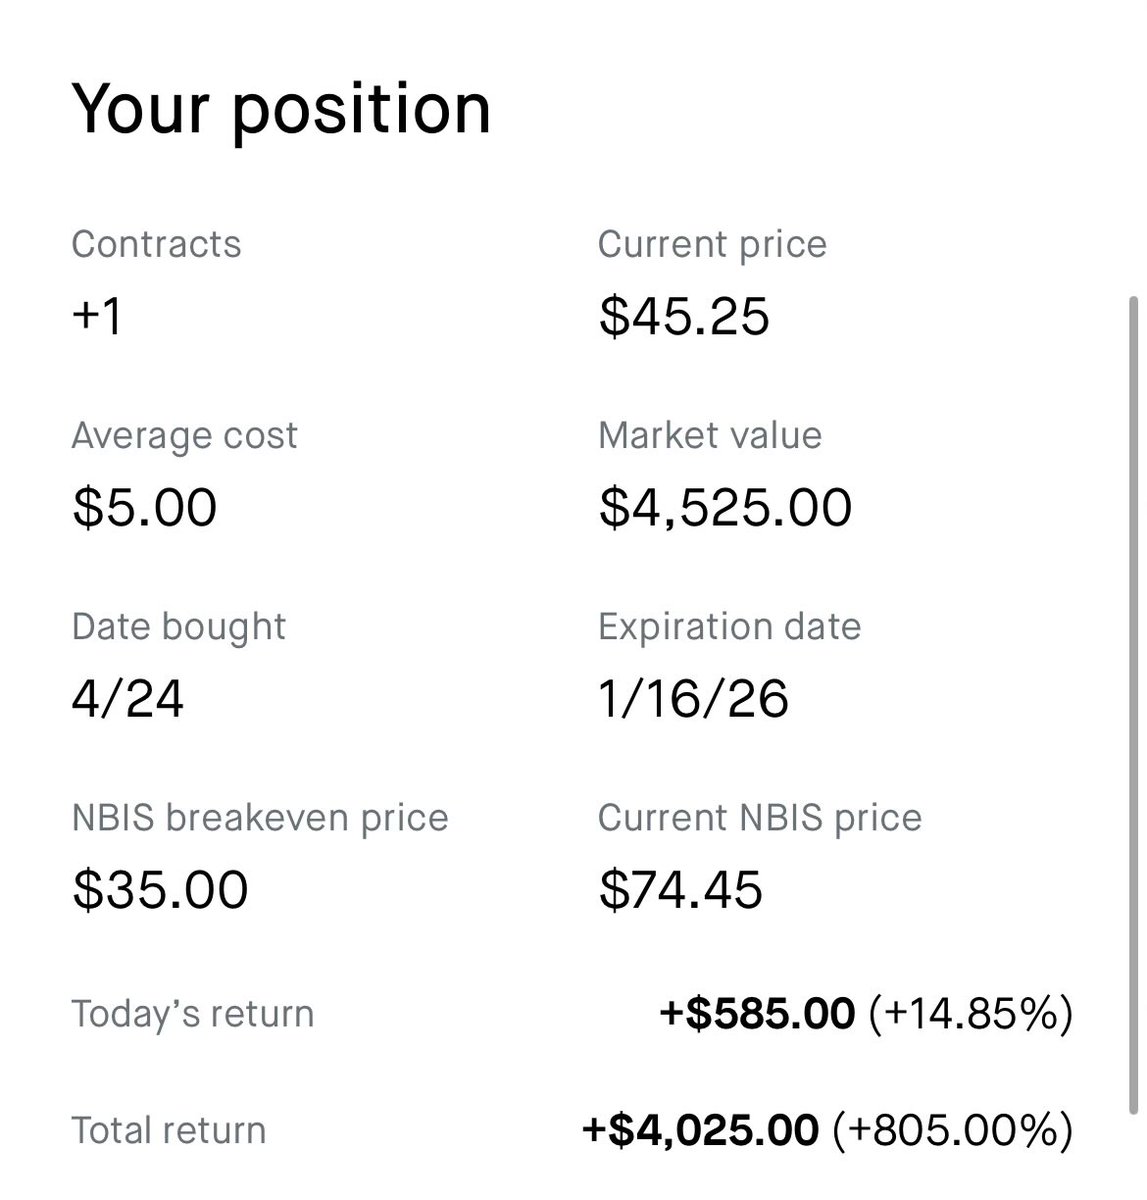1147x1200 pixels.
Task: Click the 4/24 date bought value
Action: point(128,698)
